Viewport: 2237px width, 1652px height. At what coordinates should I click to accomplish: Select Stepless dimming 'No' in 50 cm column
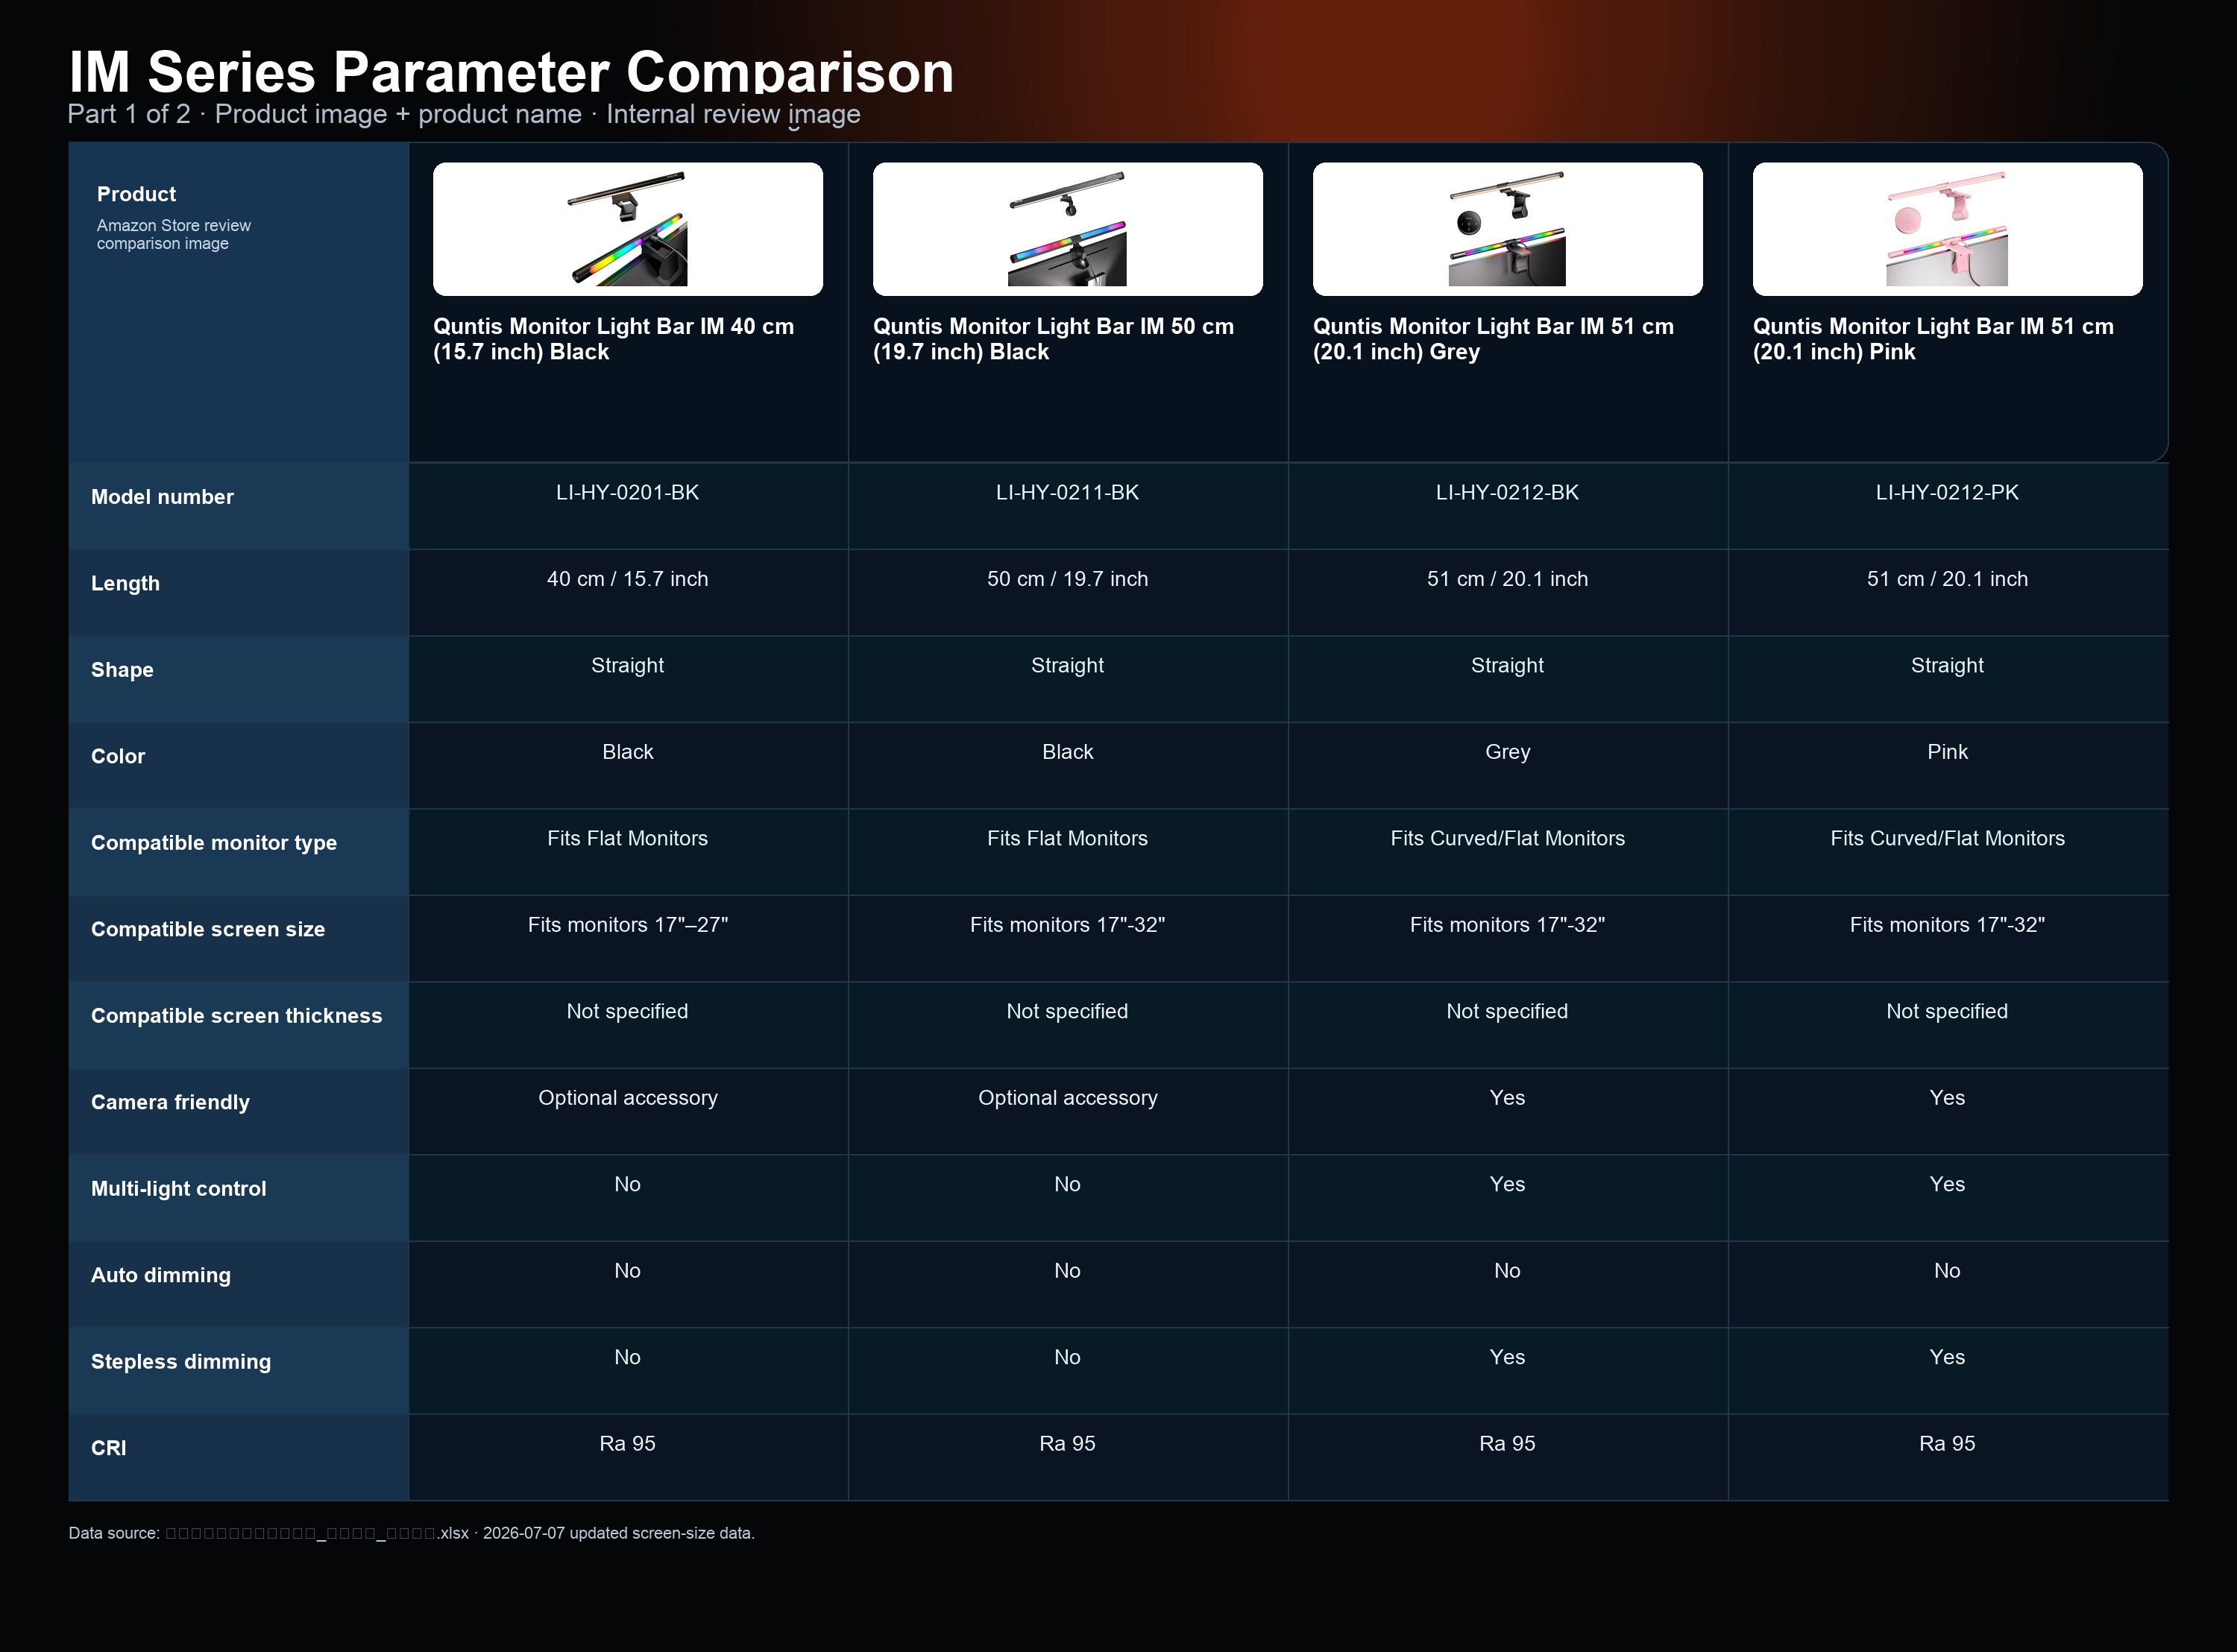(1067, 1357)
